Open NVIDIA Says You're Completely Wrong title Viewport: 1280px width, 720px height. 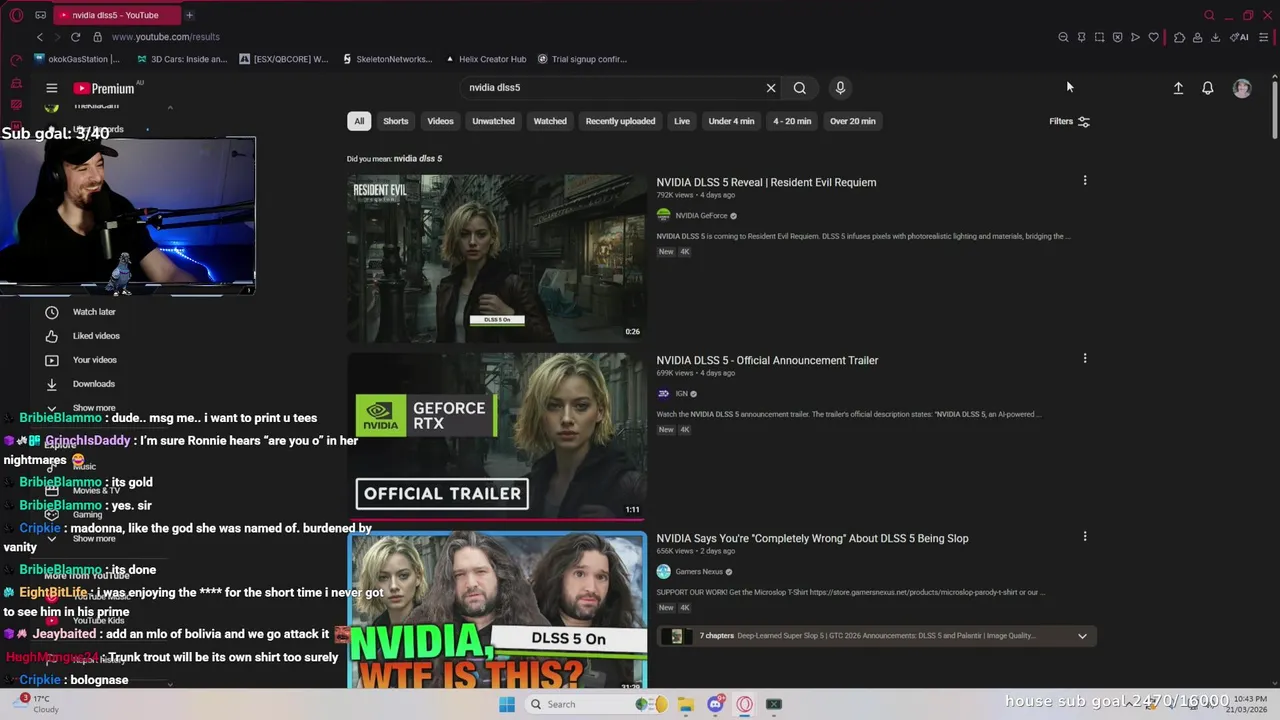812,538
